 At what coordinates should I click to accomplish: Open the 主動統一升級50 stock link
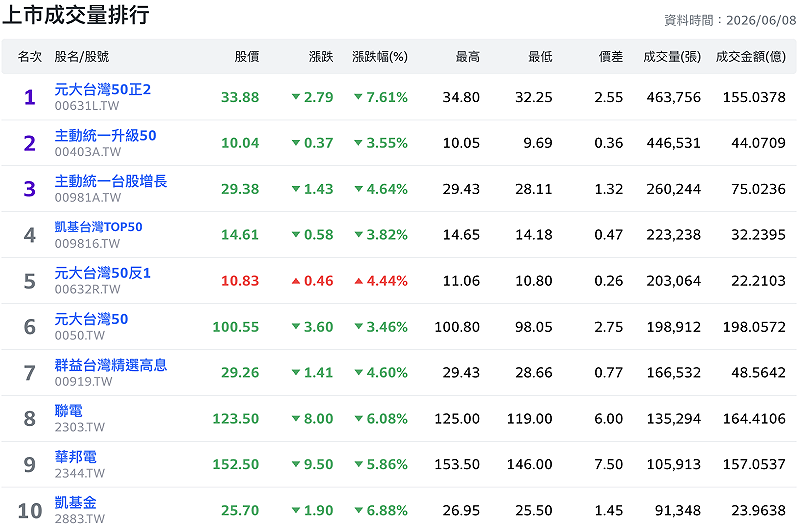pos(105,135)
